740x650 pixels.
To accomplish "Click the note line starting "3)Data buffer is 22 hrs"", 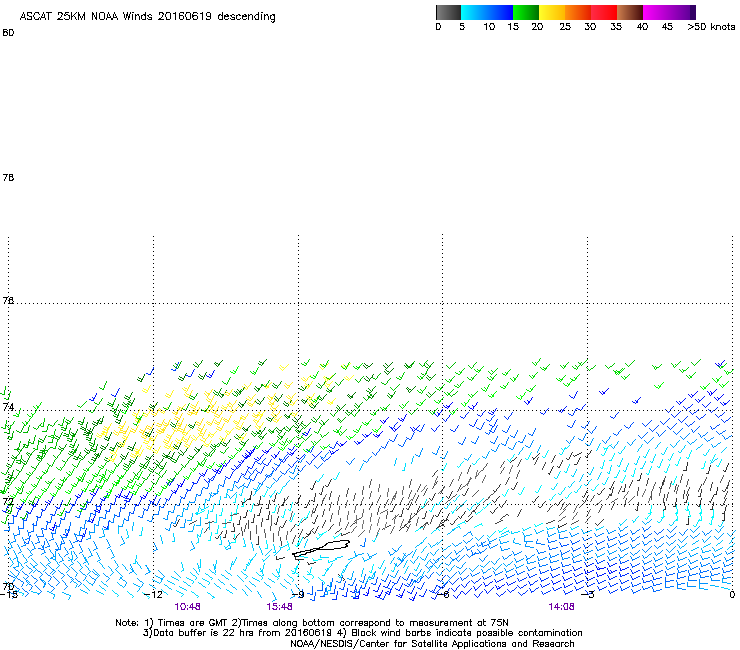I will (362, 633).
